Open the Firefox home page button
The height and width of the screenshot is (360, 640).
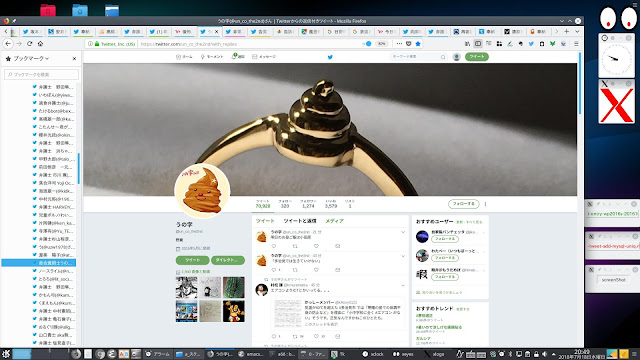(40, 44)
